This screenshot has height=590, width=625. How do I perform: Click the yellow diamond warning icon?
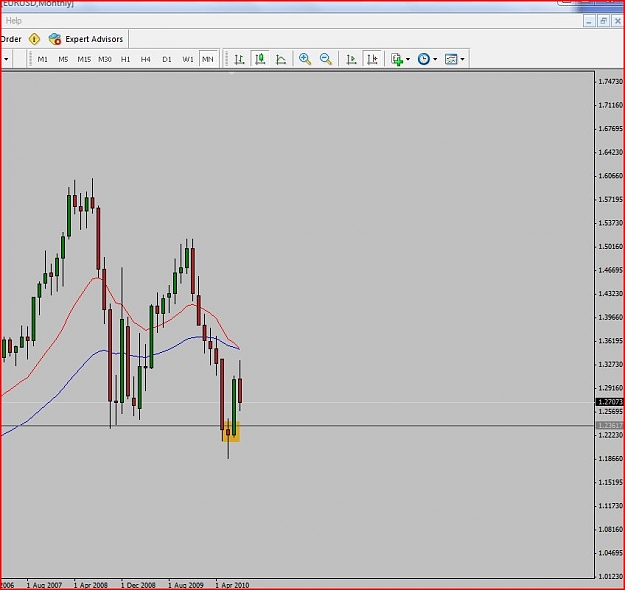click(34, 39)
